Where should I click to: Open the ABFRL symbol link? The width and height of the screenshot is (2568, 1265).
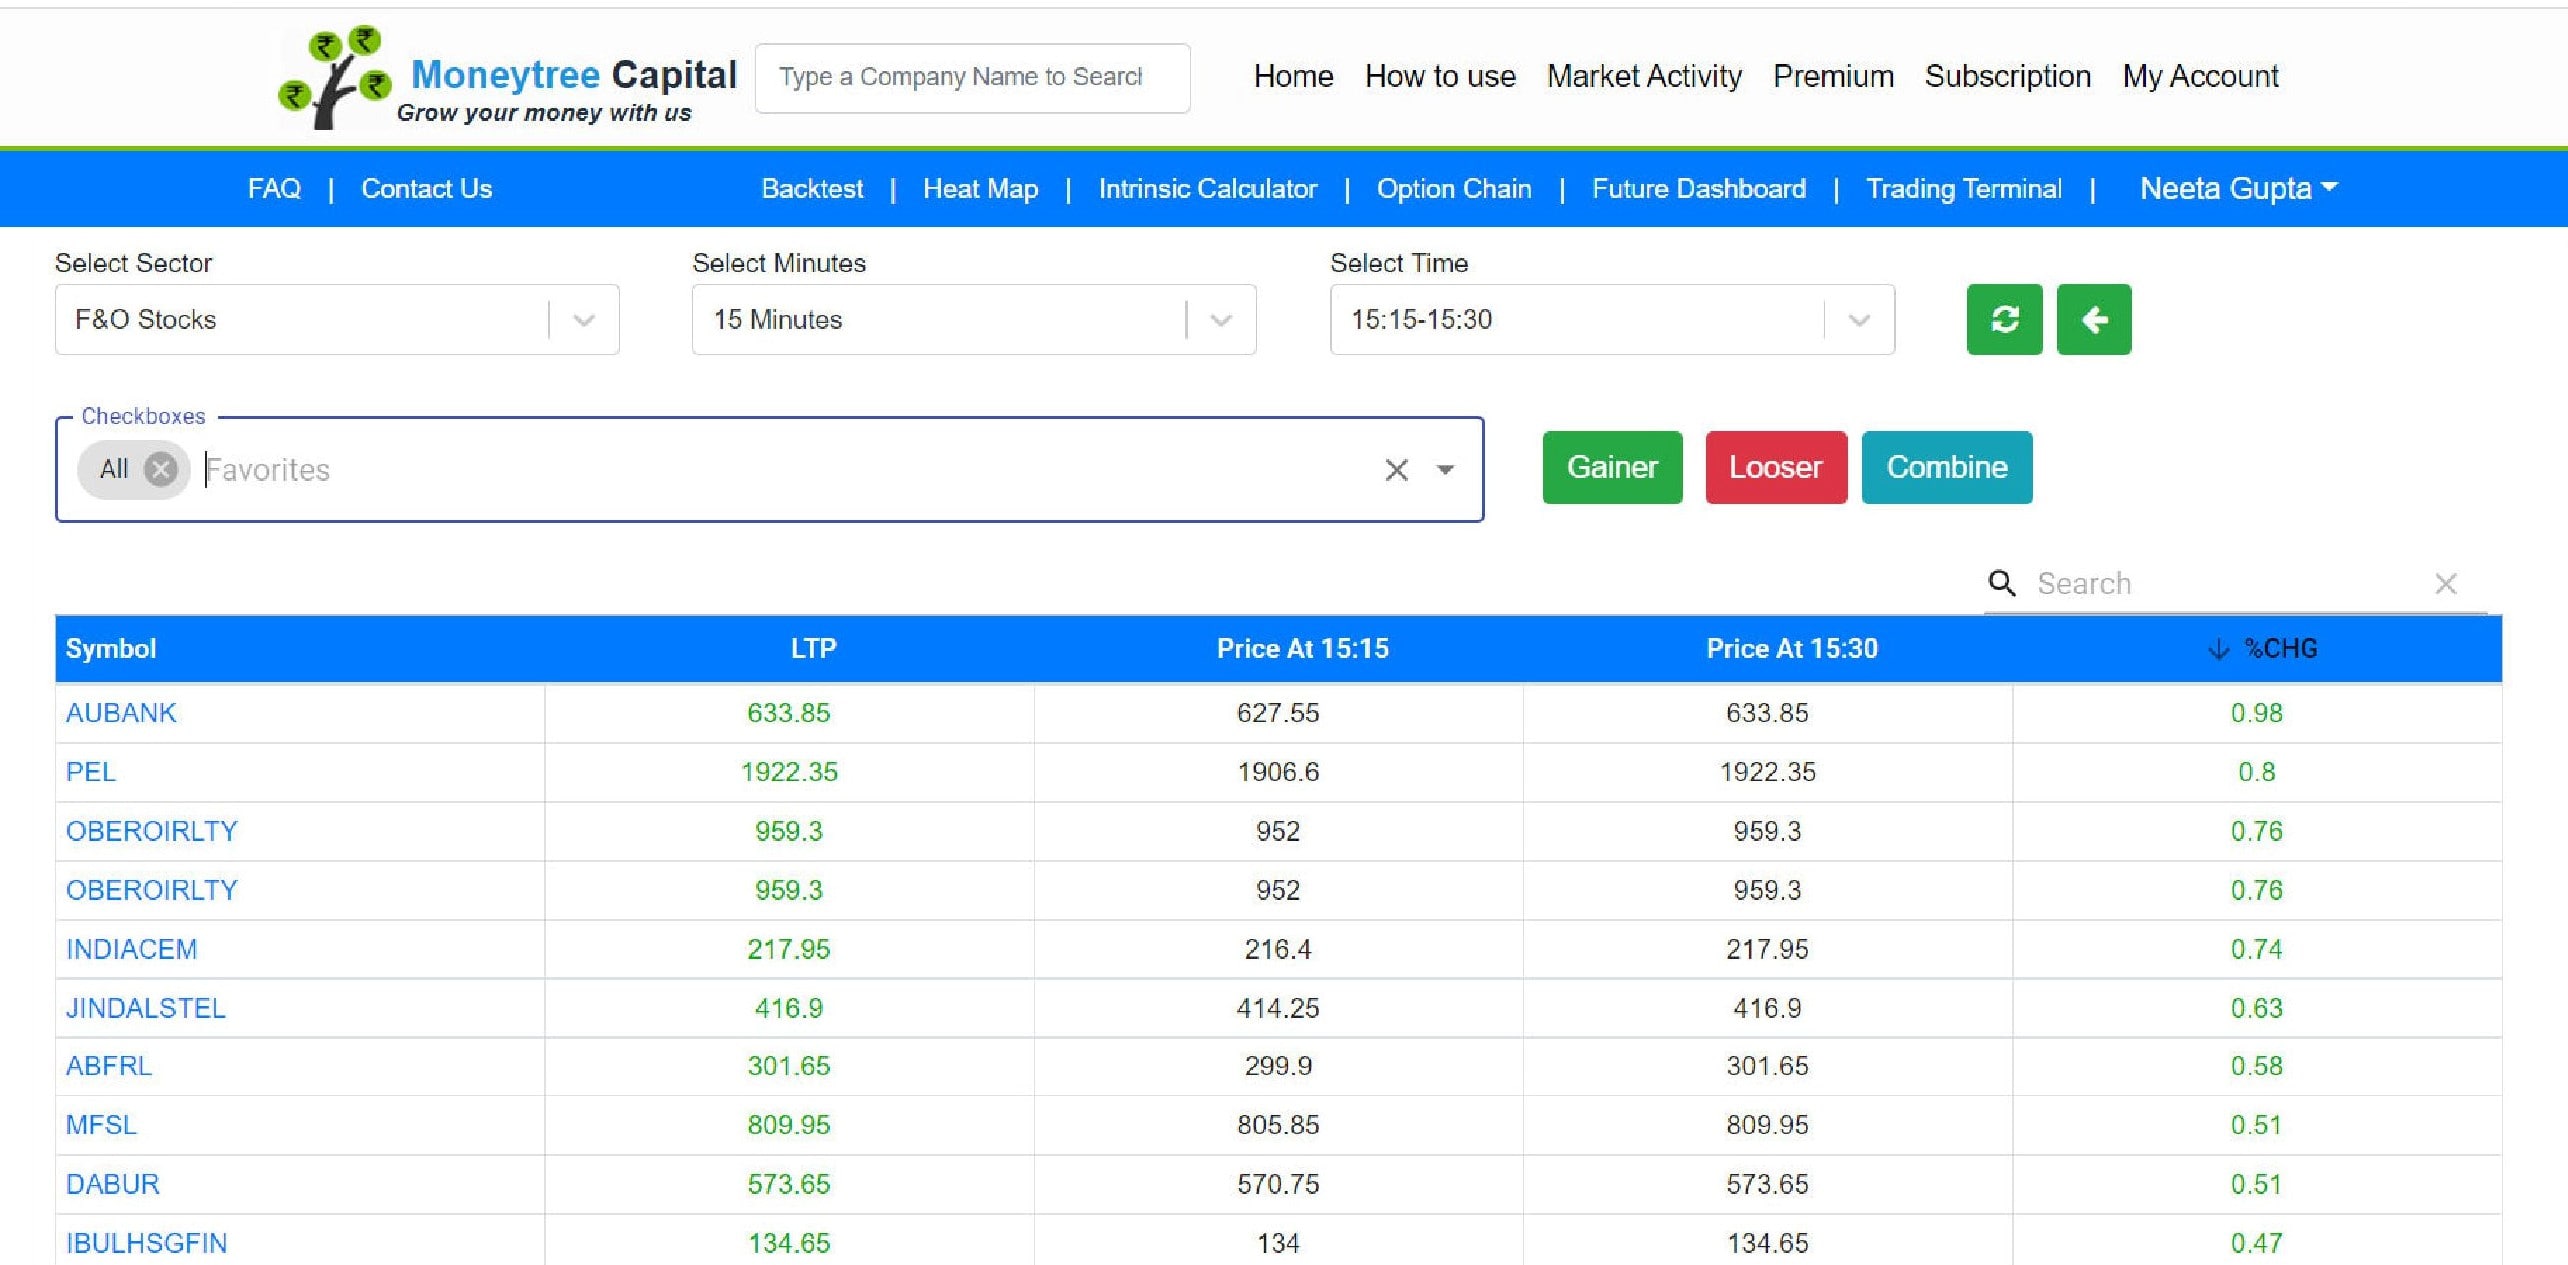(109, 1066)
